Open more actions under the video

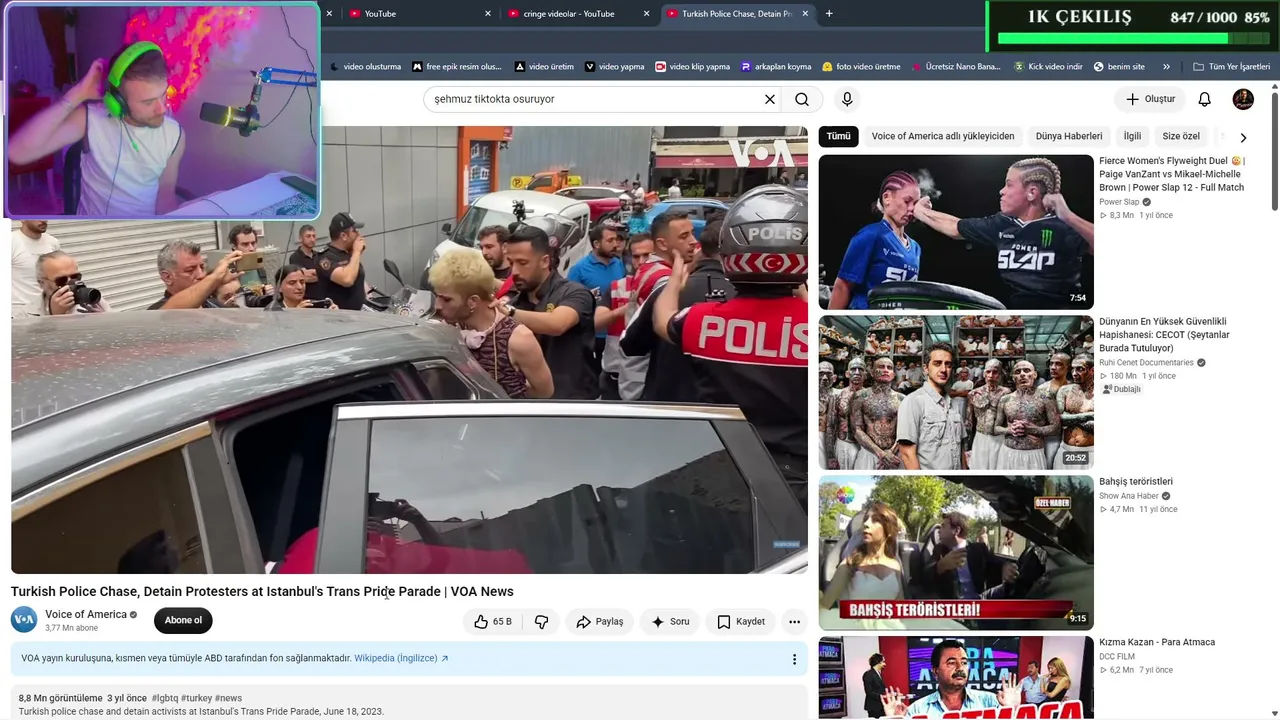794,621
